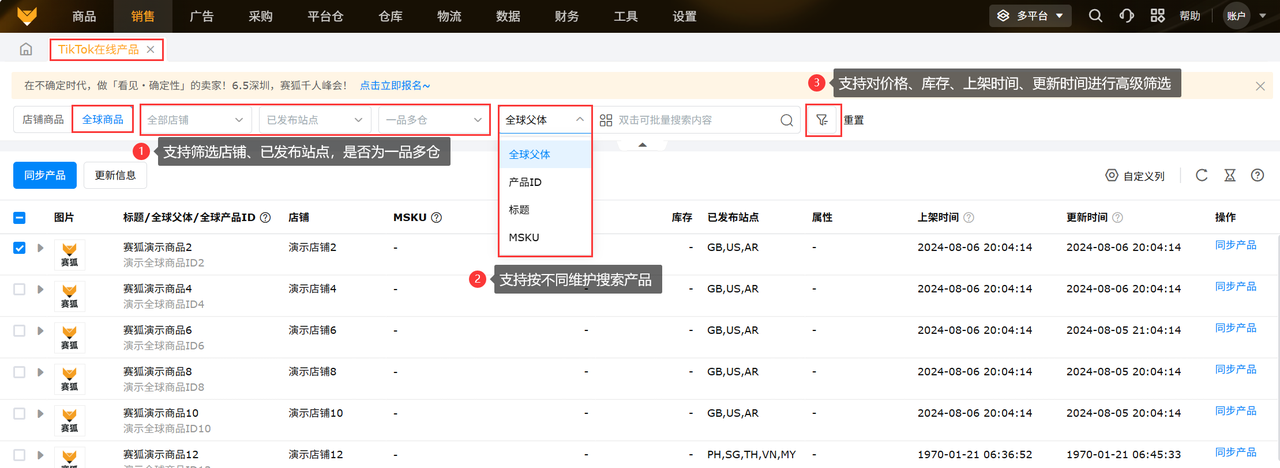Image resolution: width=1280 pixels, height=468 pixels.
Task: Click 重置 to reset filters
Action: [x=853, y=120]
